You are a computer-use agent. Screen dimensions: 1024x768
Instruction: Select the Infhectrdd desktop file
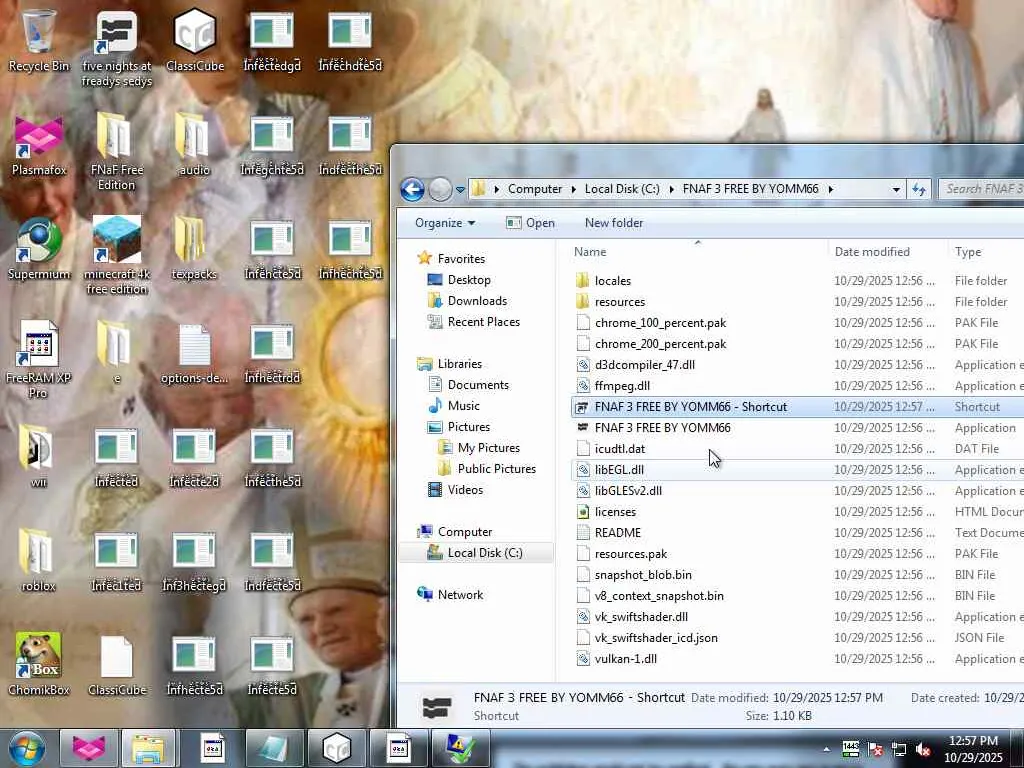(x=272, y=353)
